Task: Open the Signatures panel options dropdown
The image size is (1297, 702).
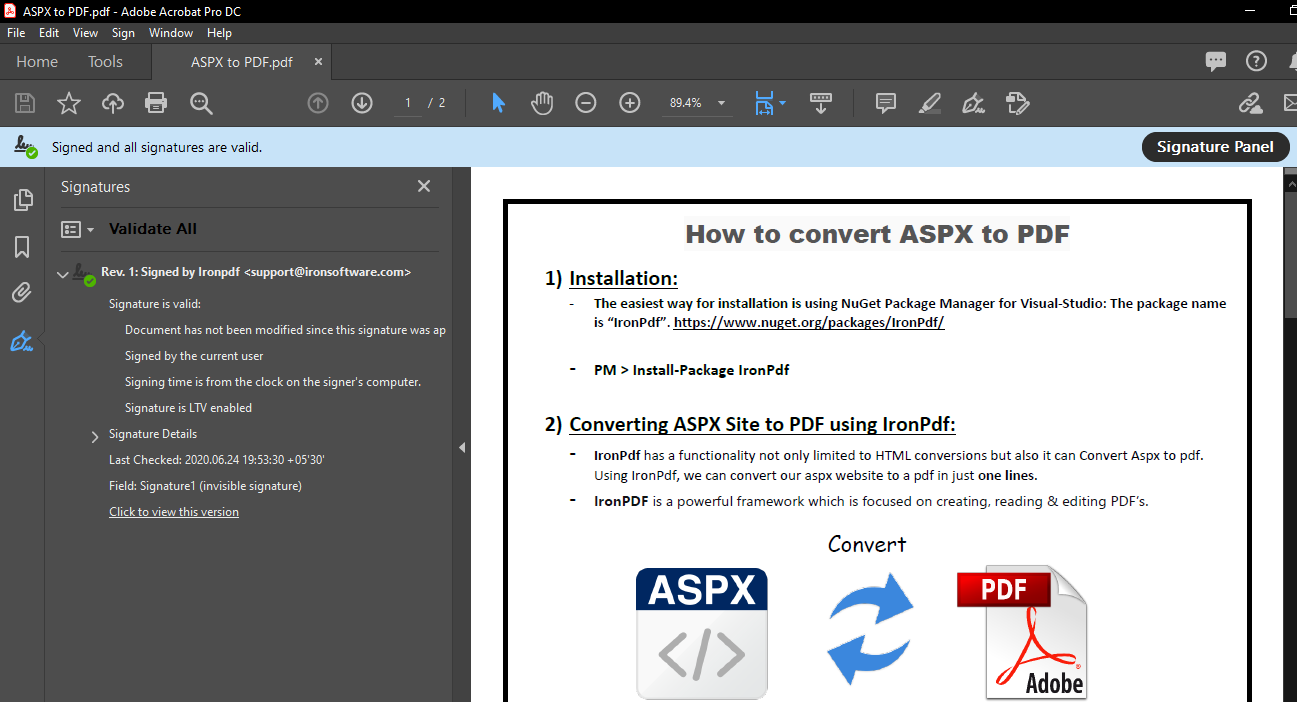Action: click(77, 229)
